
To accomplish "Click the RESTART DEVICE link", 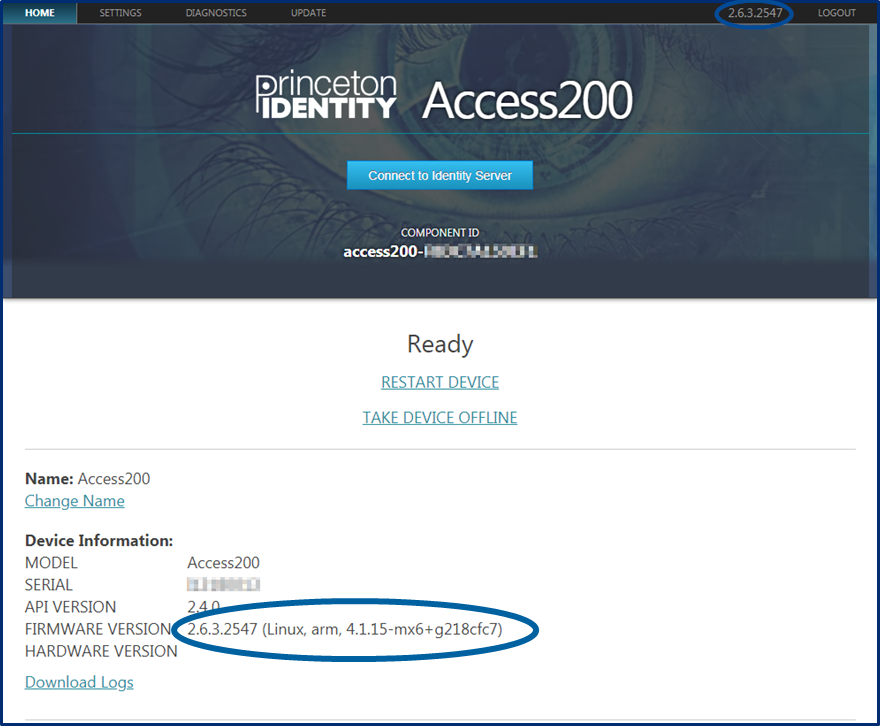I will pyautogui.click(x=440, y=382).
